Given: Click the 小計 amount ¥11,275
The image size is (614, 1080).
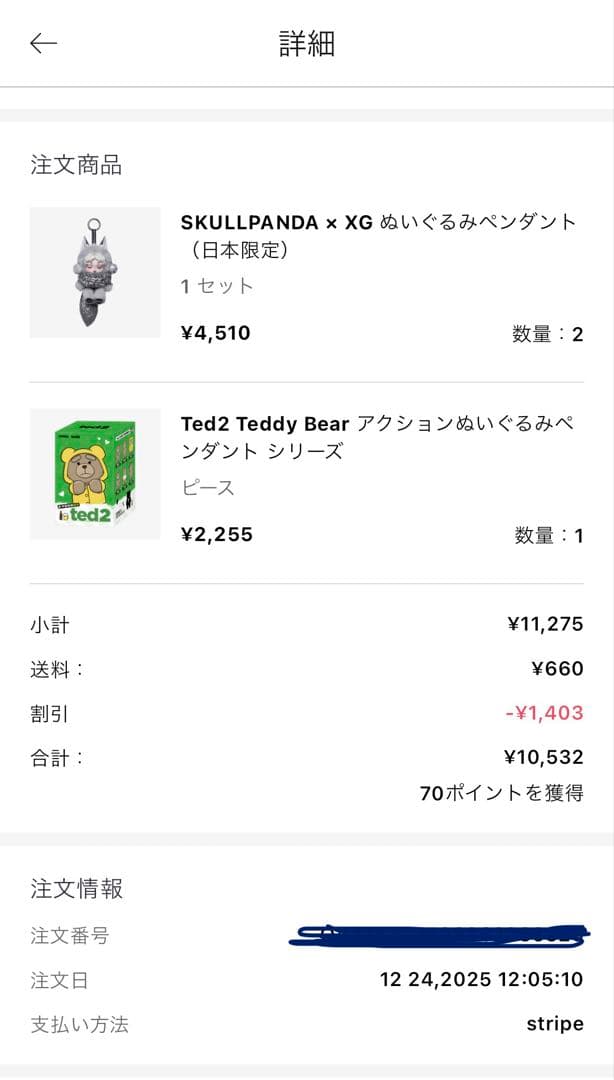Looking at the screenshot, I should tap(545, 625).
